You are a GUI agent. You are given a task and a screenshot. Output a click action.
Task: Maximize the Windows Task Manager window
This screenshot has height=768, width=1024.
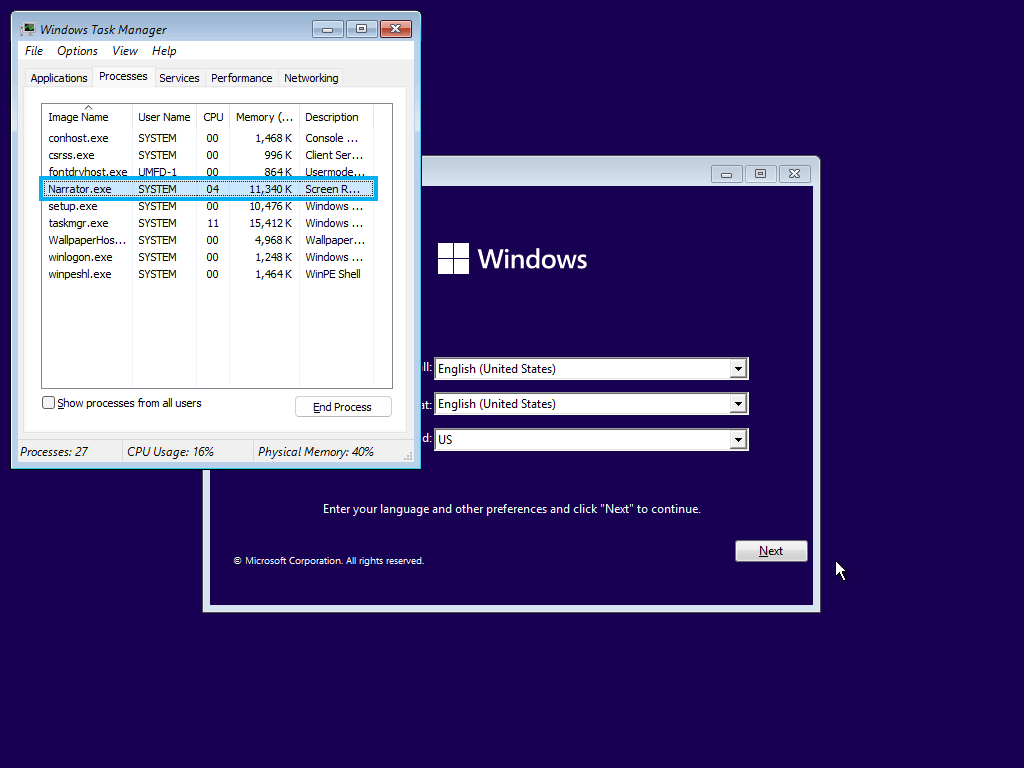[x=361, y=29]
